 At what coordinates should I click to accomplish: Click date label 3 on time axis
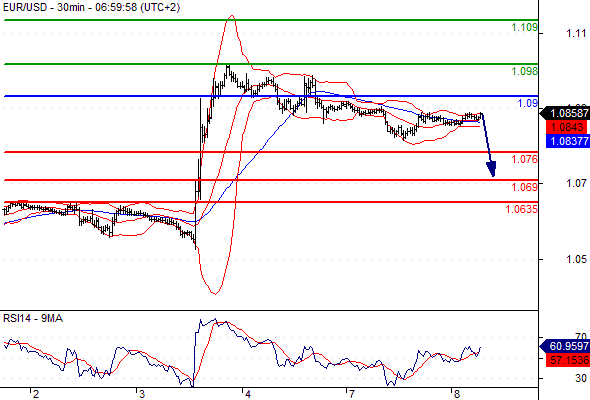[x=142, y=394]
